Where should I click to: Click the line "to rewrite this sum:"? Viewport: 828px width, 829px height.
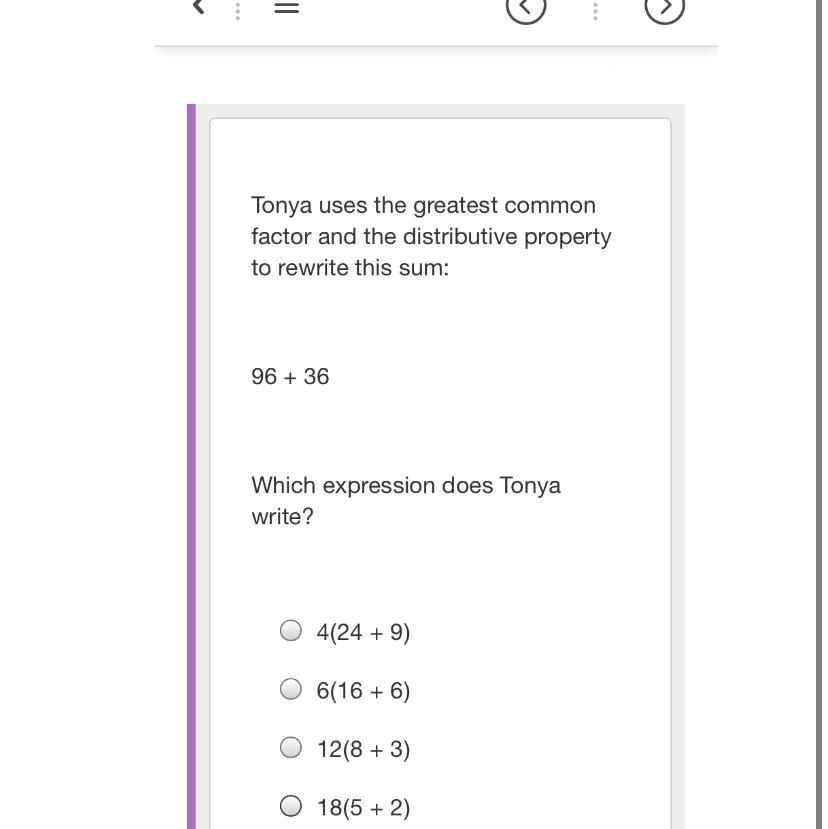[350, 268]
